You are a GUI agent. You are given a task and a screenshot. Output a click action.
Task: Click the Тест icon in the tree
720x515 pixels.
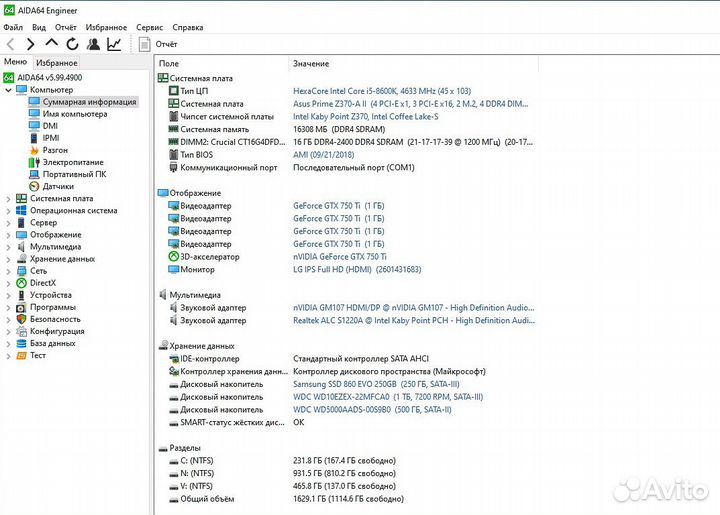[x=21, y=355]
